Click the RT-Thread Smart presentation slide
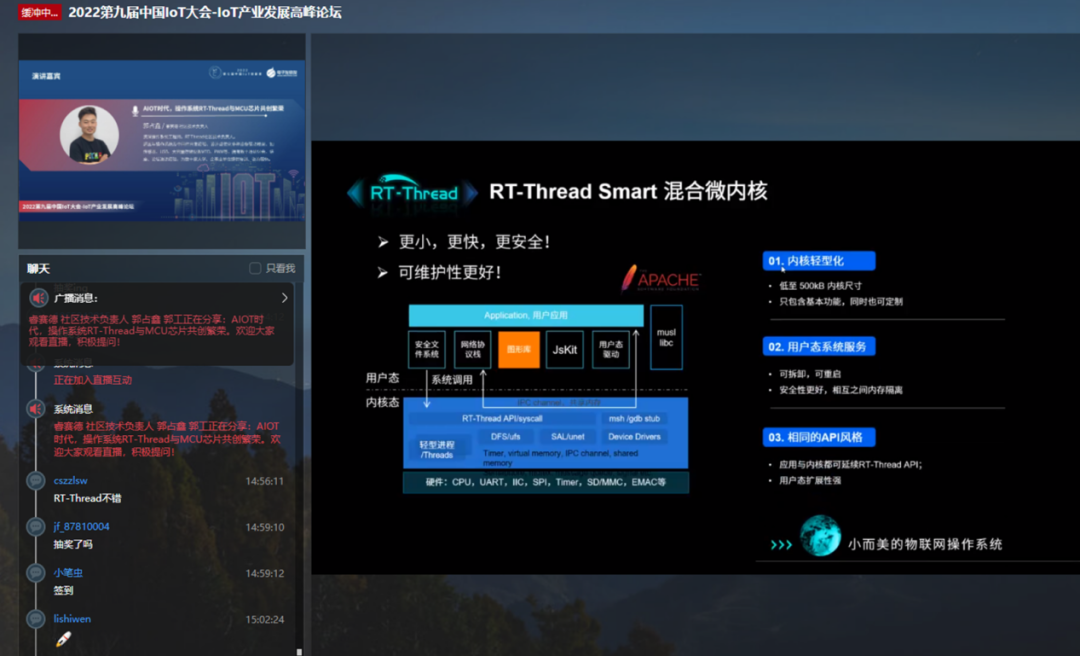This screenshot has width=1080, height=656. point(696,358)
